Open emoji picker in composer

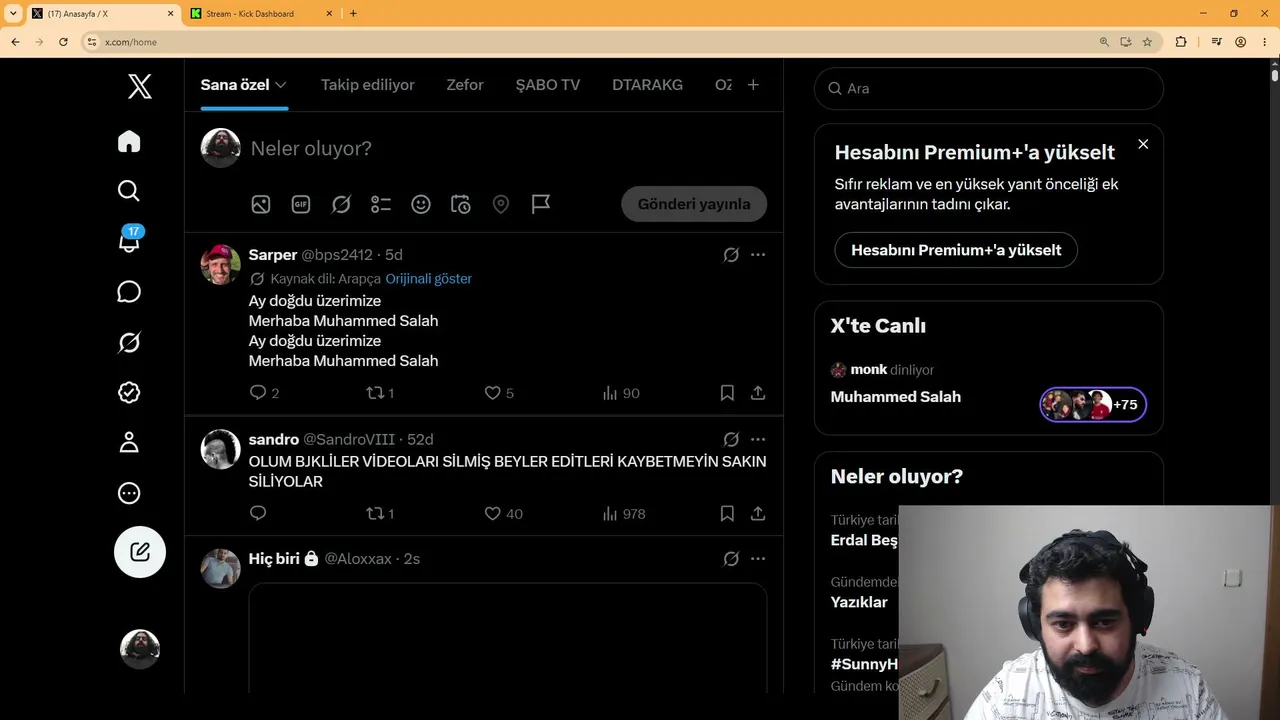421,204
